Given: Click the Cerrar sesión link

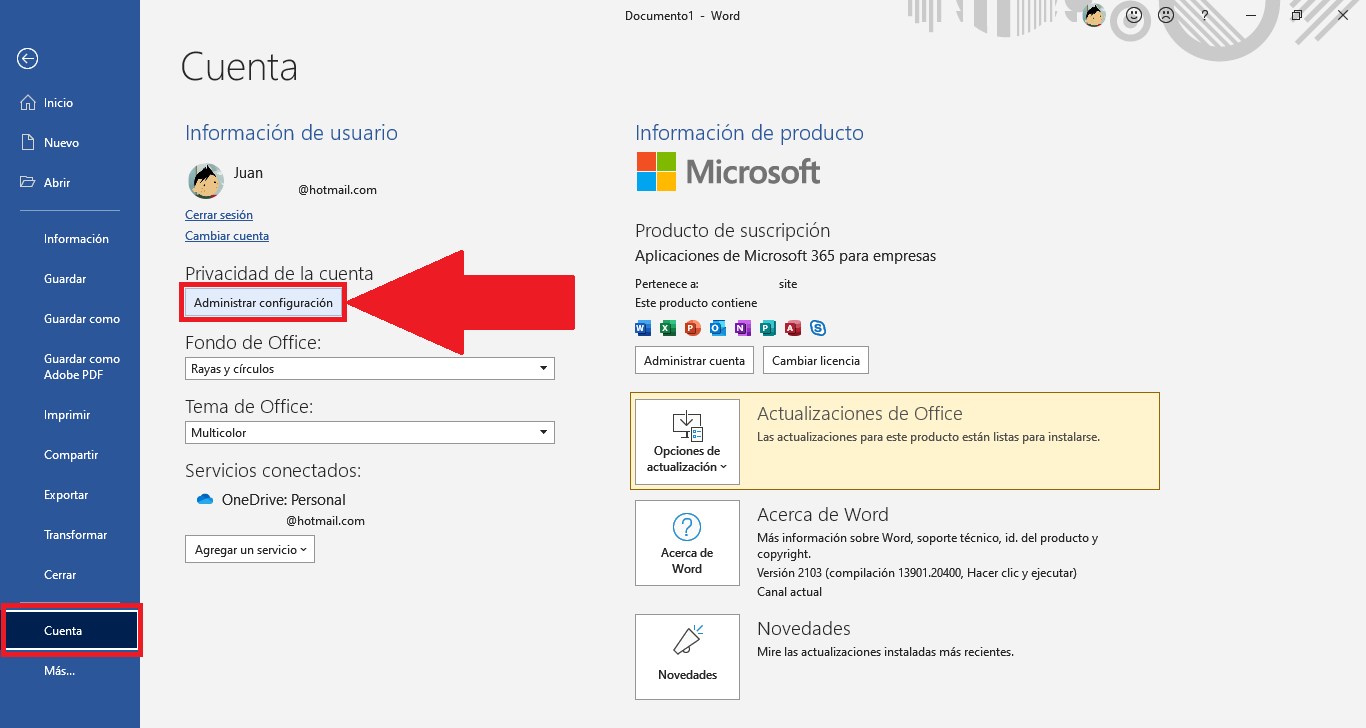Looking at the screenshot, I should tap(219, 215).
